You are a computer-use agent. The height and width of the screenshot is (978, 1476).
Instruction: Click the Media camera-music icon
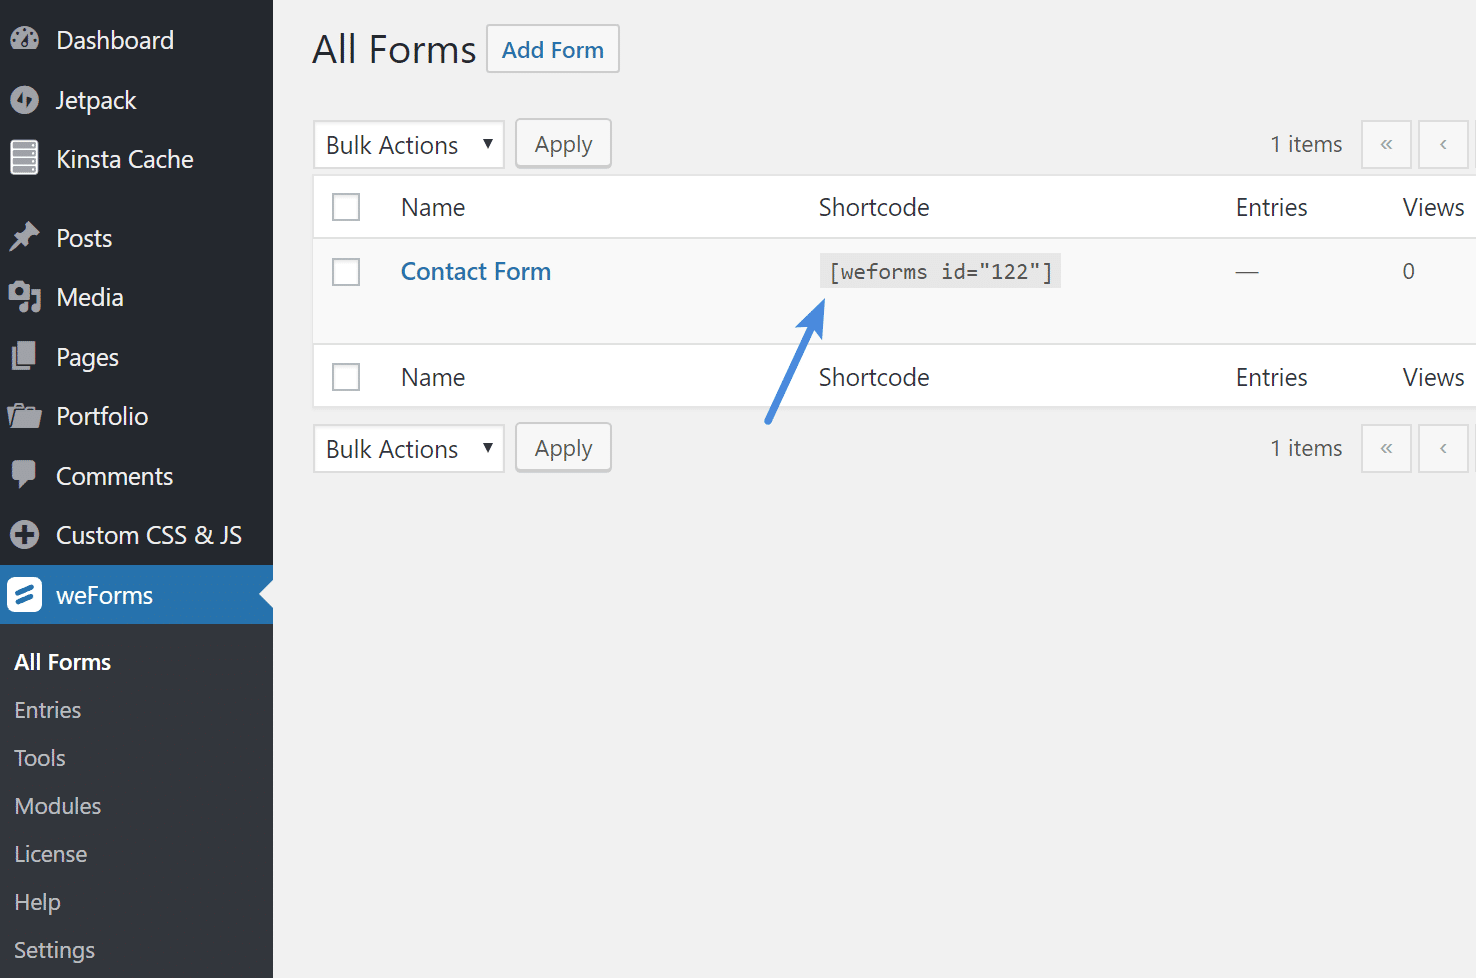pos(24,297)
